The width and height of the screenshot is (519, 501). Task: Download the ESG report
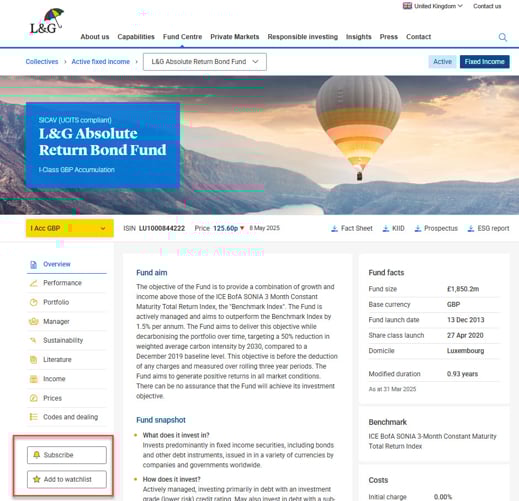pyautogui.click(x=488, y=228)
